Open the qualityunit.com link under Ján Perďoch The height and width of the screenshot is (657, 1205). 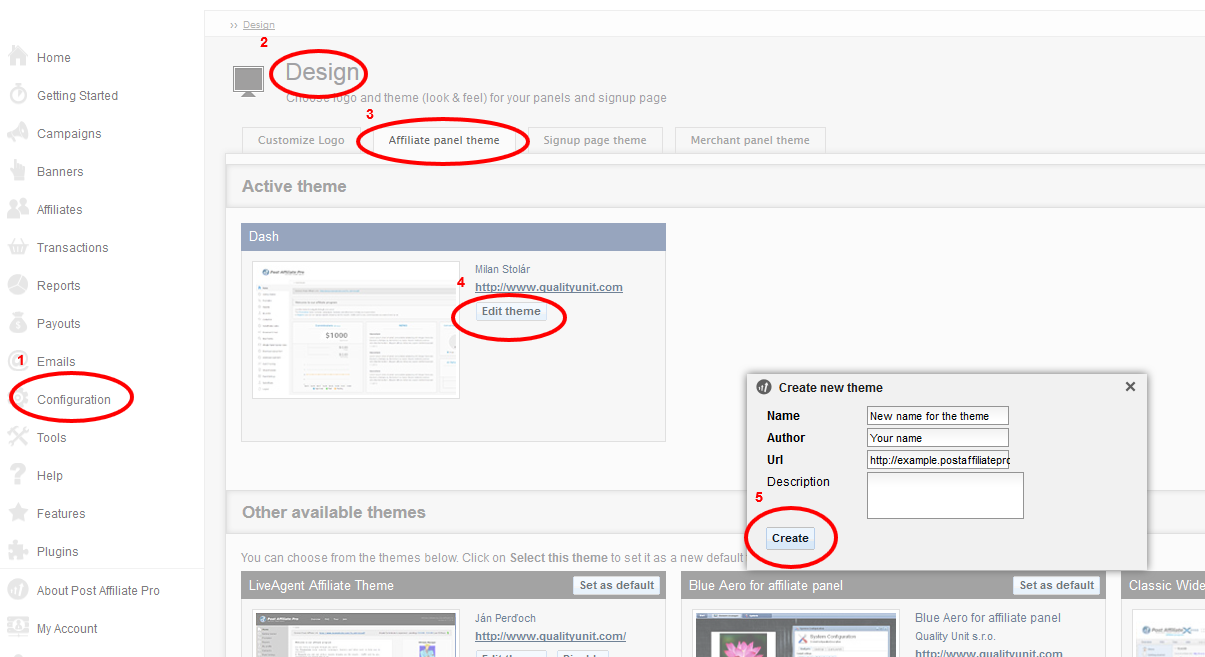(x=551, y=636)
